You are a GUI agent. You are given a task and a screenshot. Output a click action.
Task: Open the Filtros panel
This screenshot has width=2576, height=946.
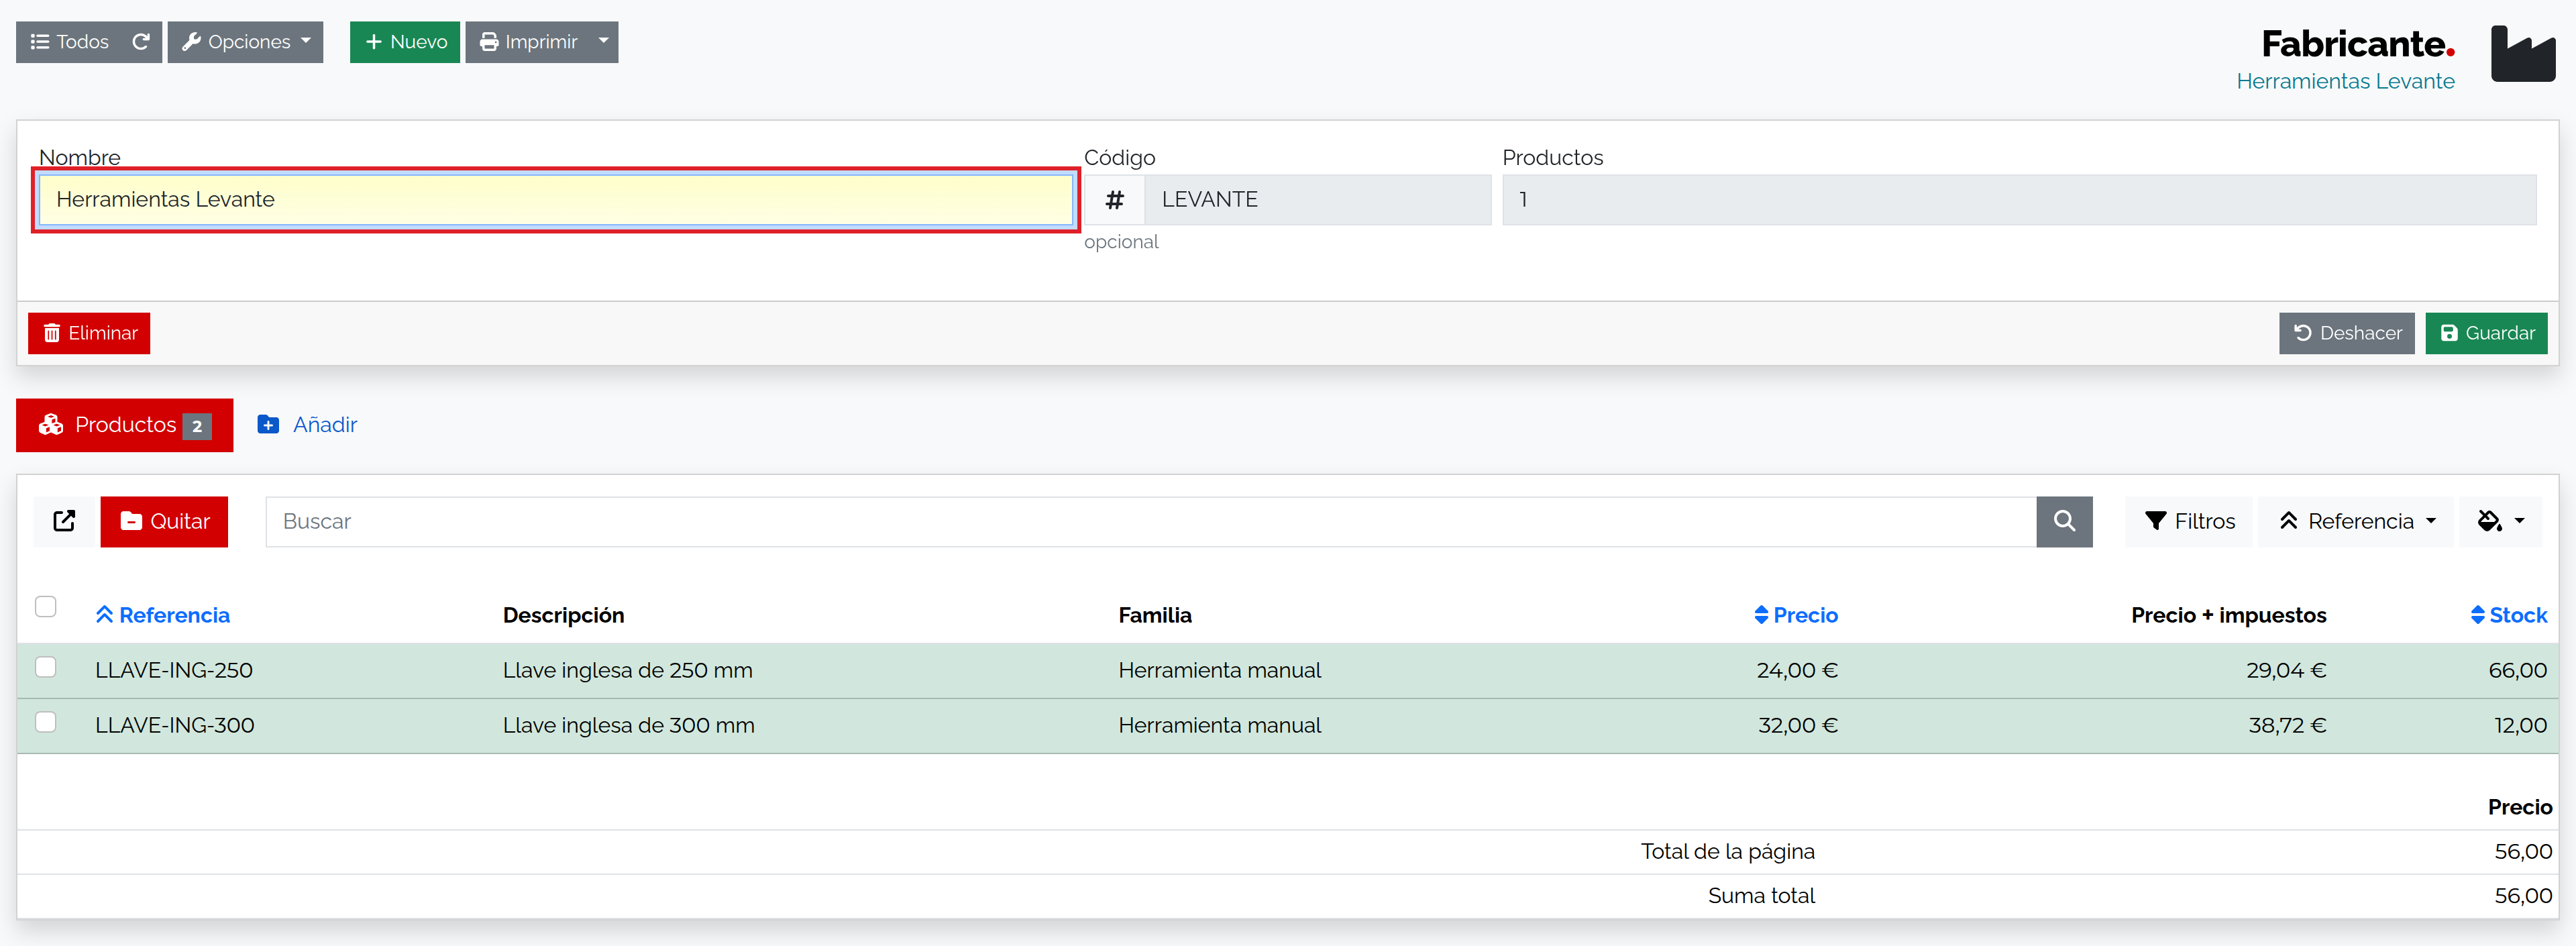coord(2189,521)
